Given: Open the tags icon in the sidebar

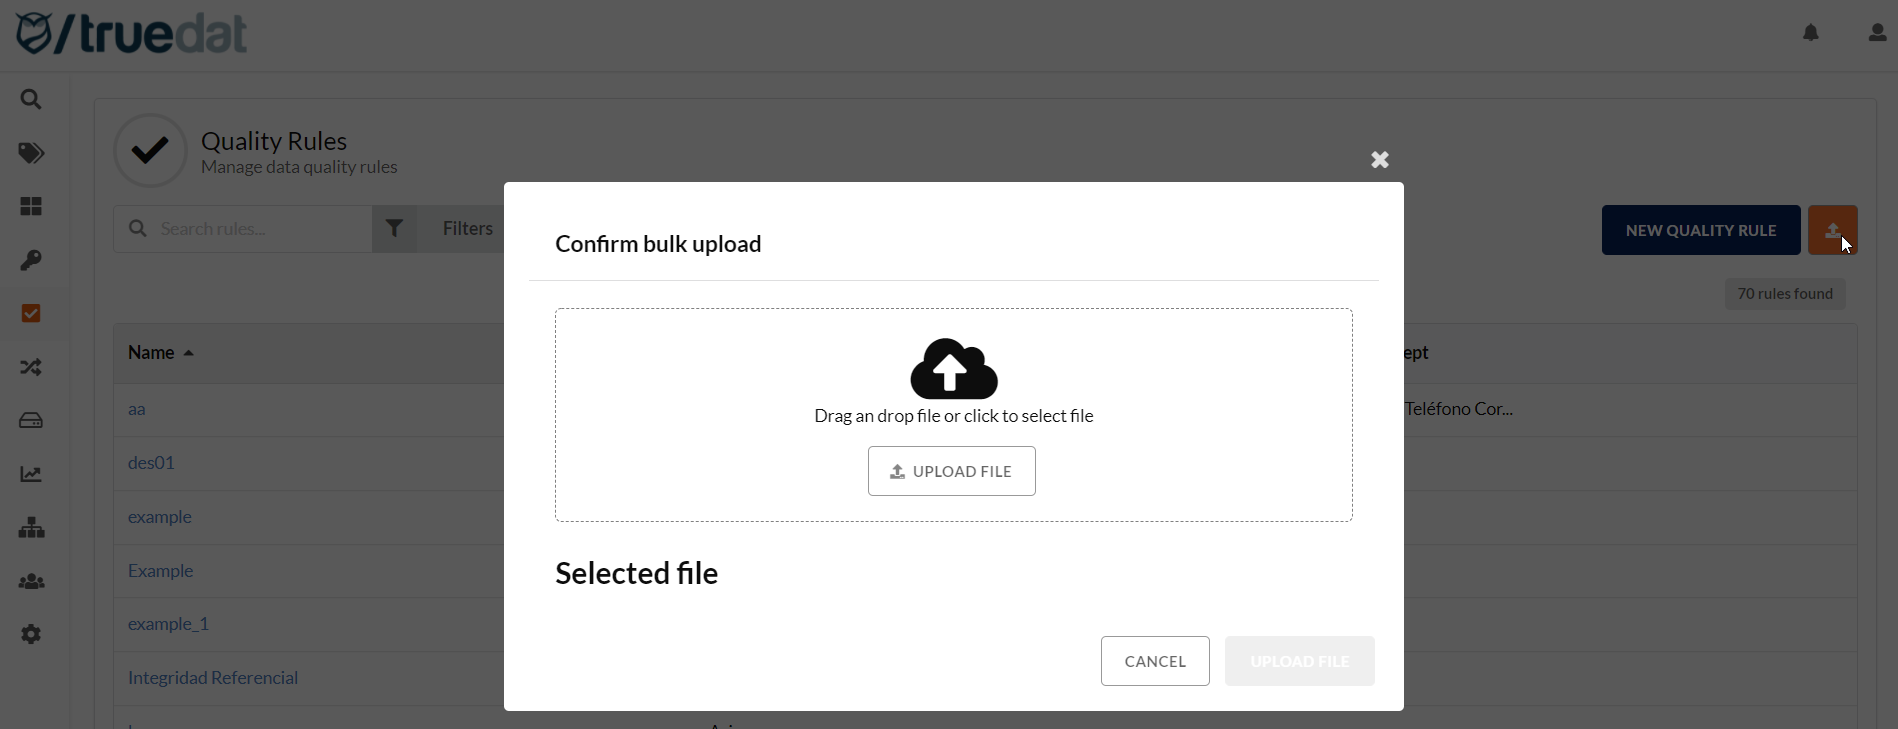Looking at the screenshot, I should 31,153.
